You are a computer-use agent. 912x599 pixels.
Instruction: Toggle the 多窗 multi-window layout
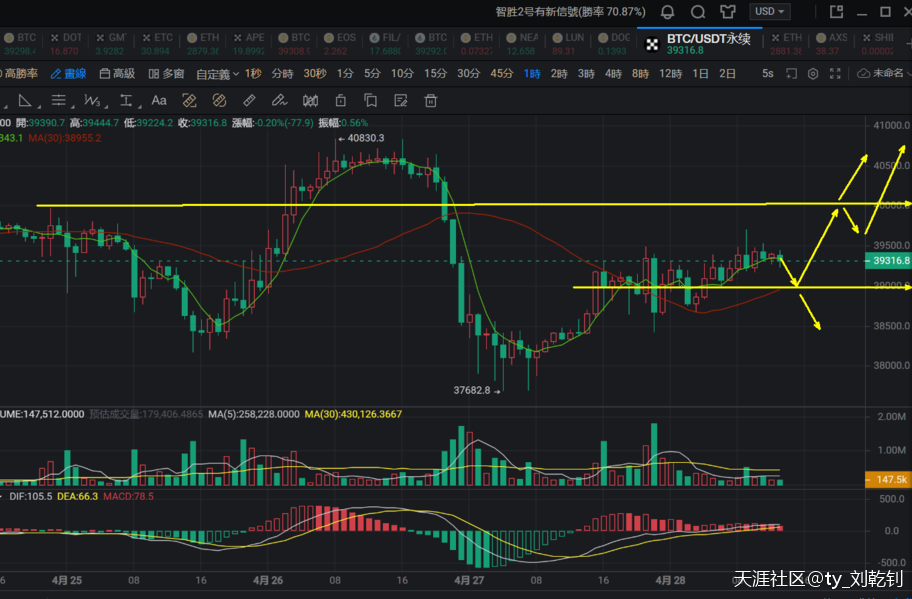pos(166,74)
